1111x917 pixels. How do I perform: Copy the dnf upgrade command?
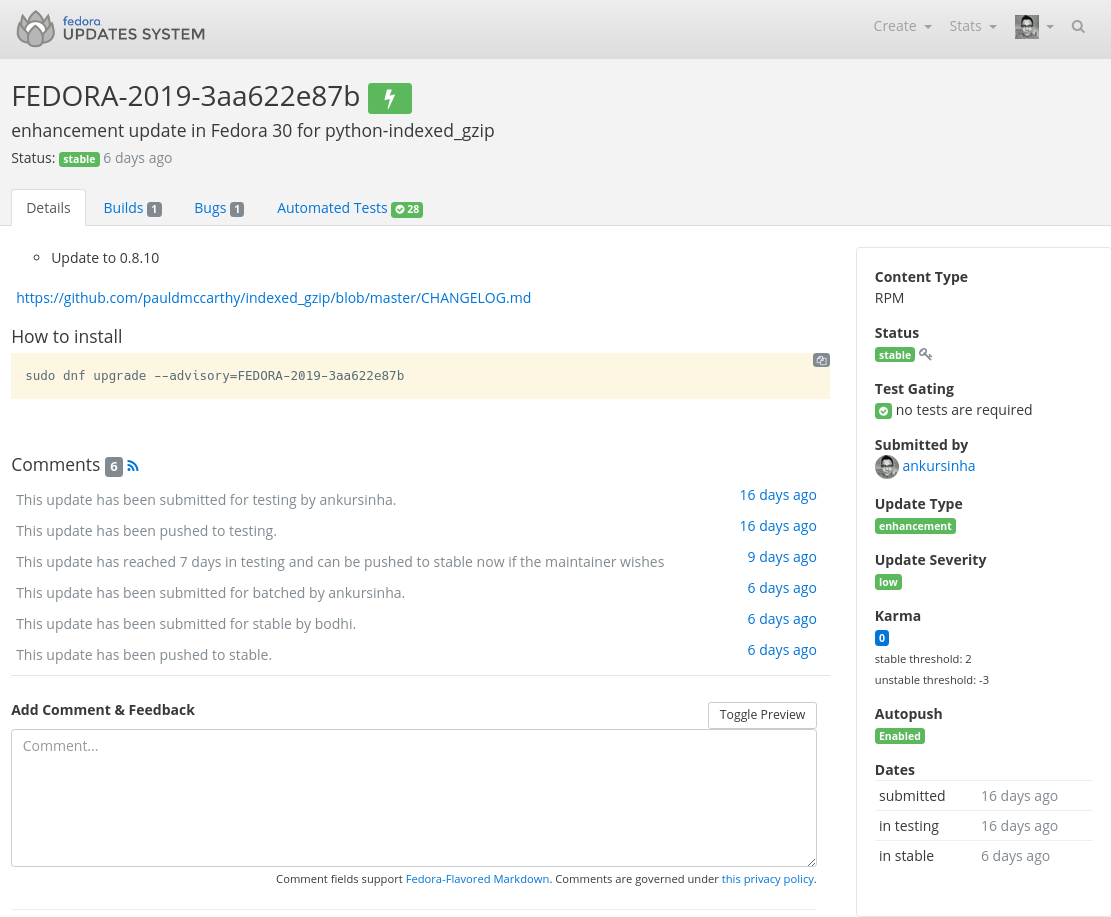tap(820, 360)
